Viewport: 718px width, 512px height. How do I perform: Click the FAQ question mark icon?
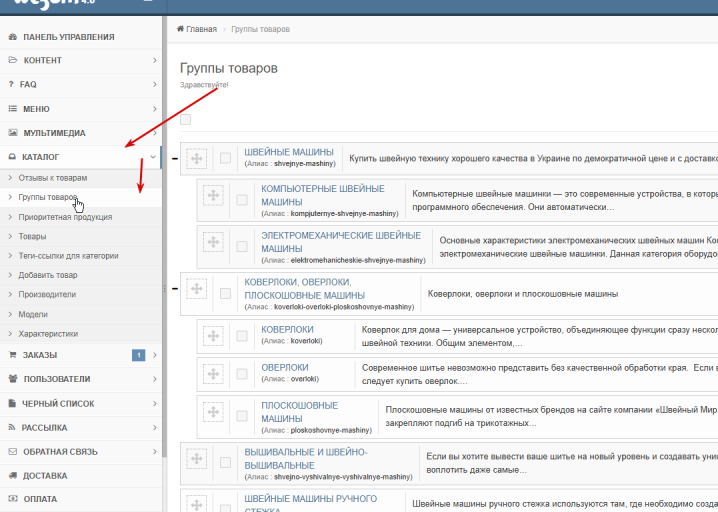pos(11,84)
